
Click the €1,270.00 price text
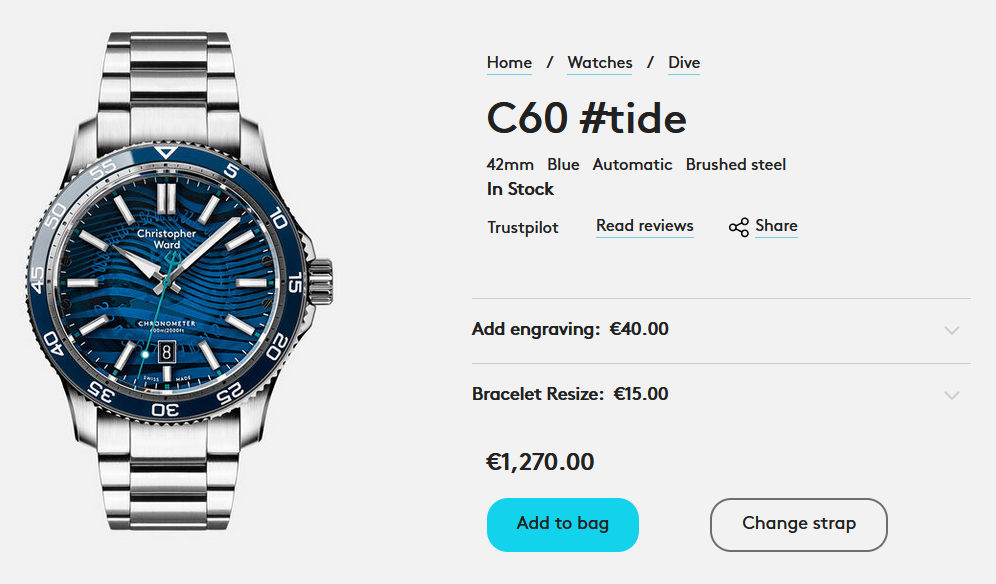(540, 462)
